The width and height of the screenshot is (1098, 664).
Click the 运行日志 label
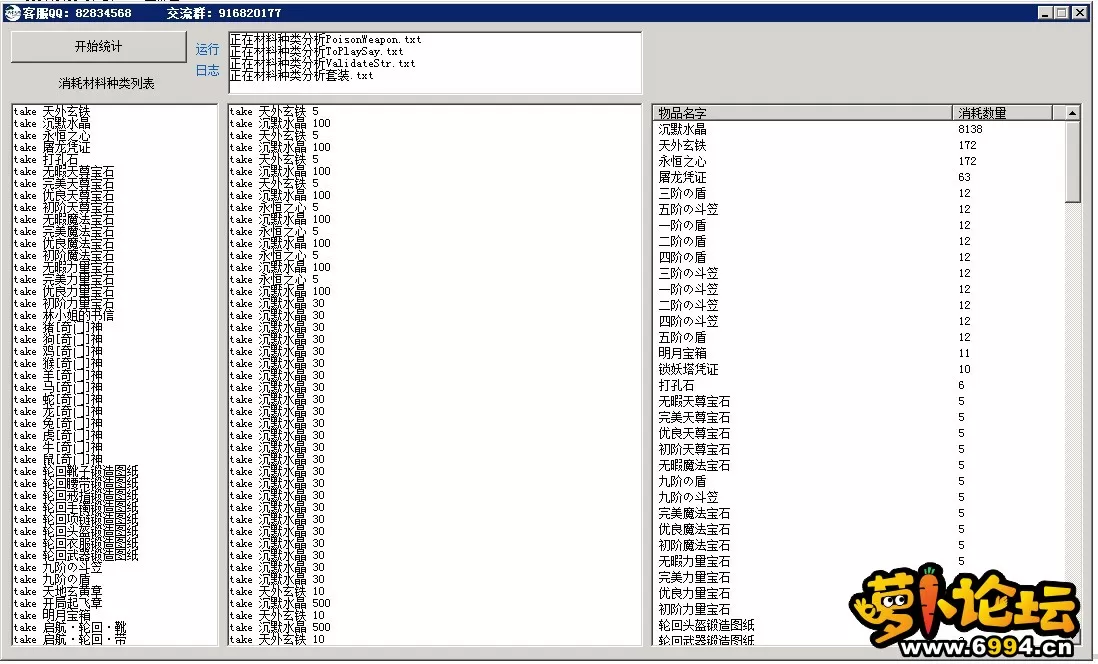click(x=207, y=60)
